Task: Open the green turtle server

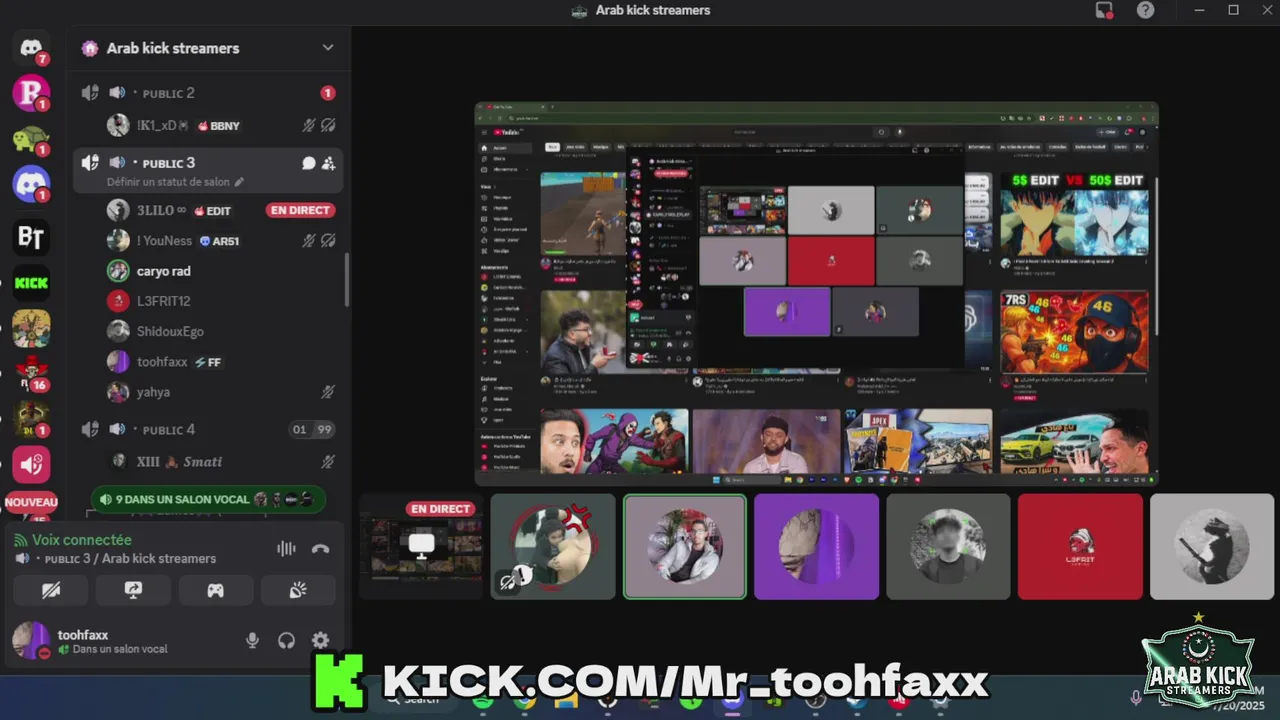Action: point(31,139)
